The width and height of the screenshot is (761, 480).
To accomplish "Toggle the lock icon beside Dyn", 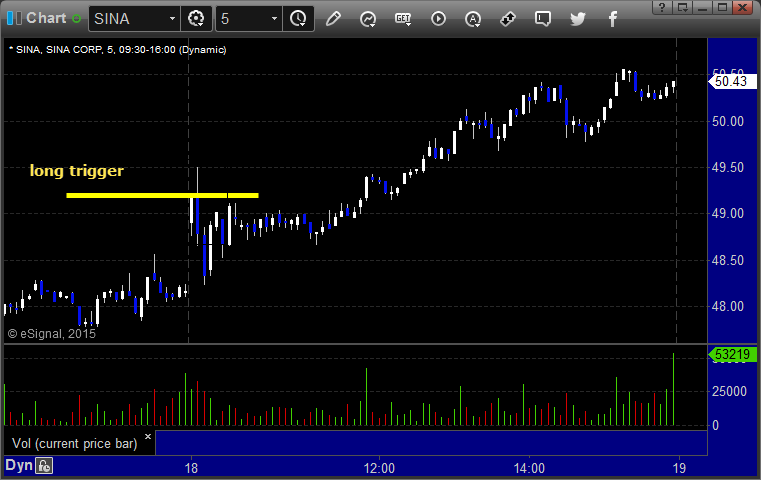I will click(x=44, y=466).
